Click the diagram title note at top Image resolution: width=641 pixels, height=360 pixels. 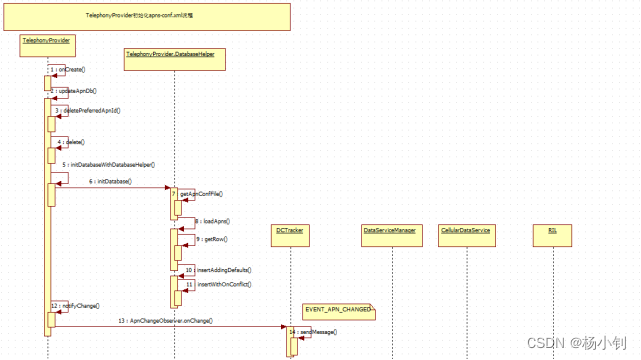147,17
